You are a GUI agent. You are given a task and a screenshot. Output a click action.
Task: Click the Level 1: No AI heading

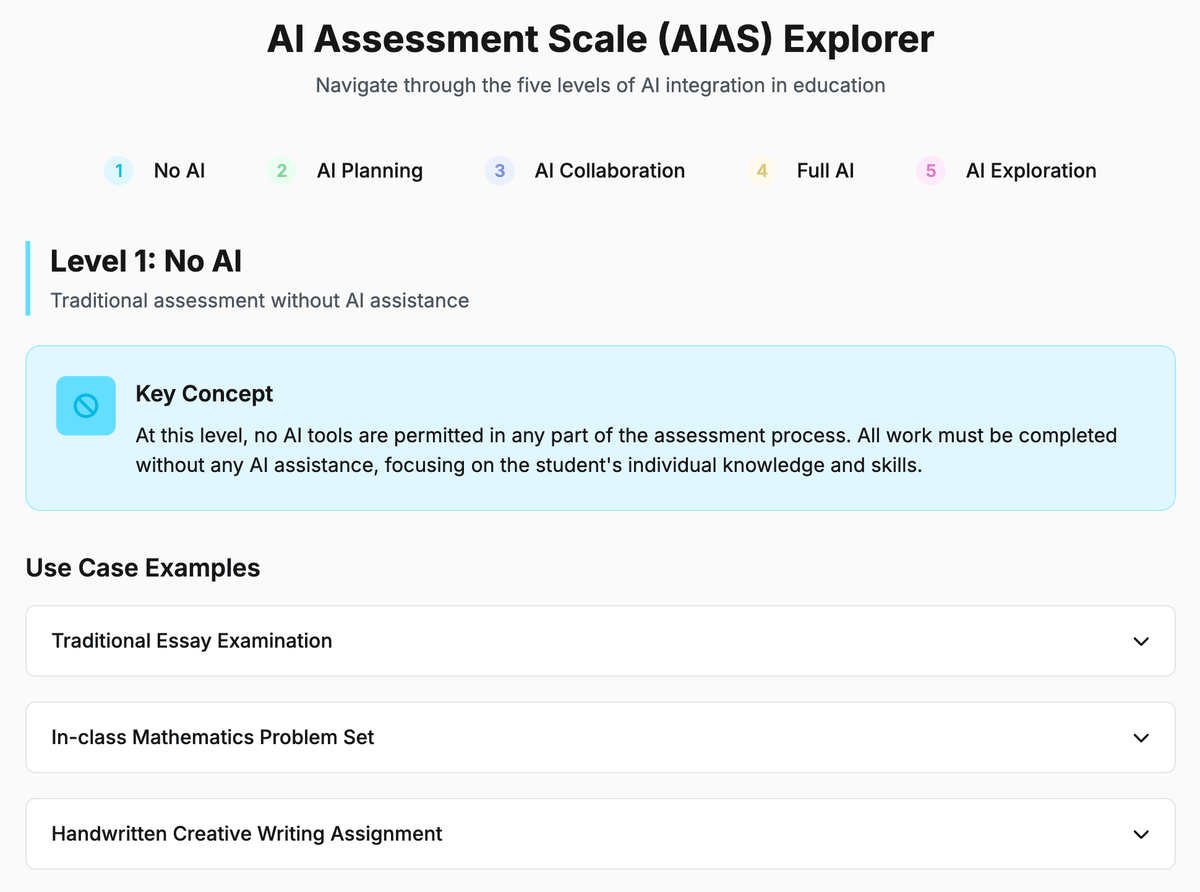point(146,262)
